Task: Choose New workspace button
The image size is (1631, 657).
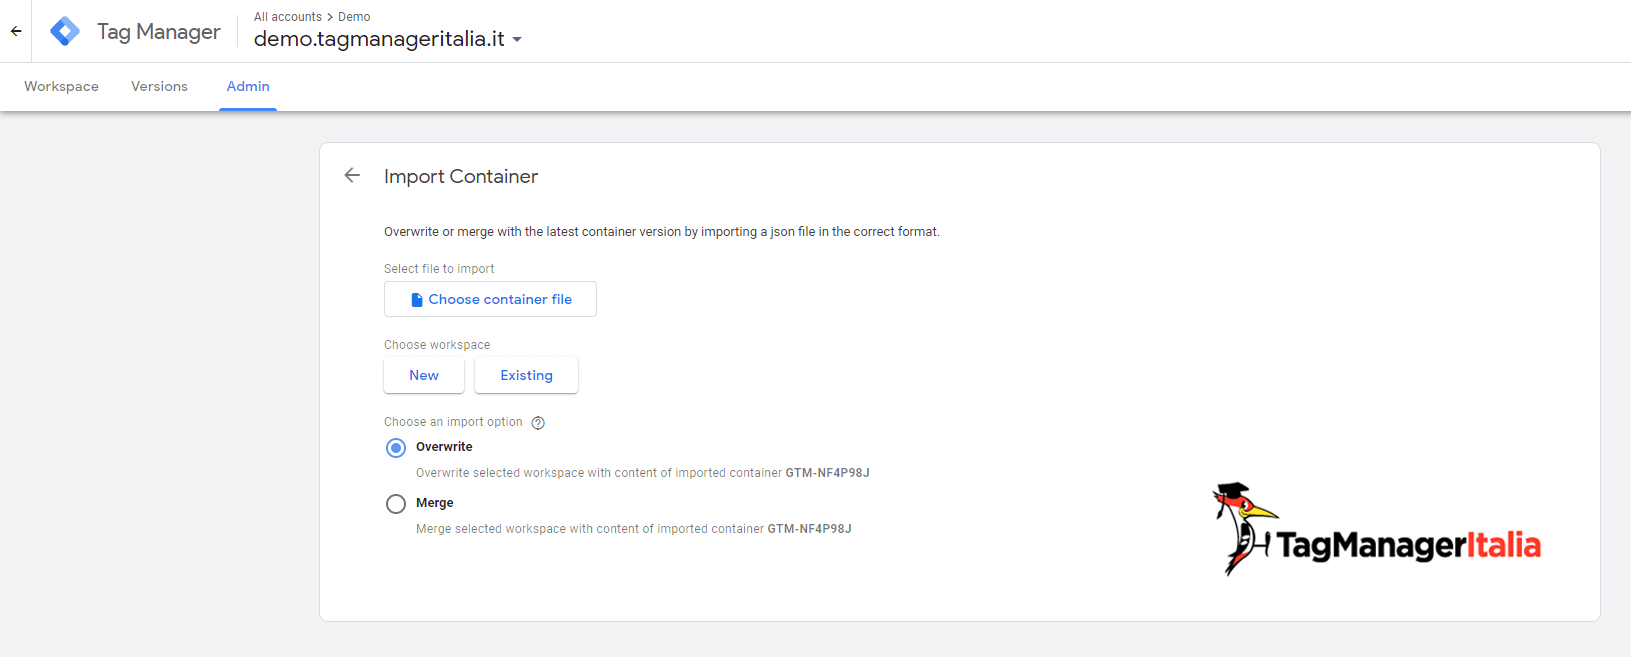Action: pyautogui.click(x=424, y=375)
